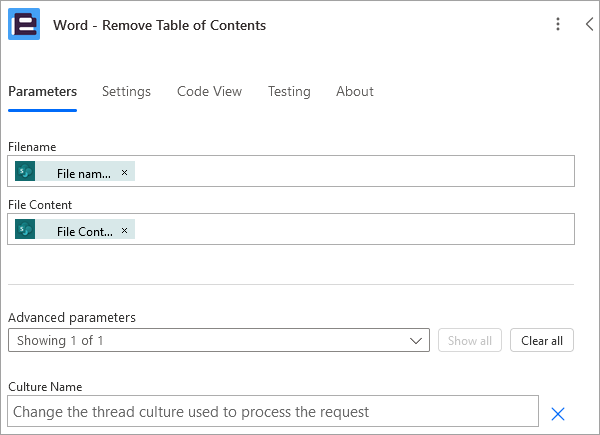Open the Code View tab
The image size is (600, 435).
pos(209,91)
